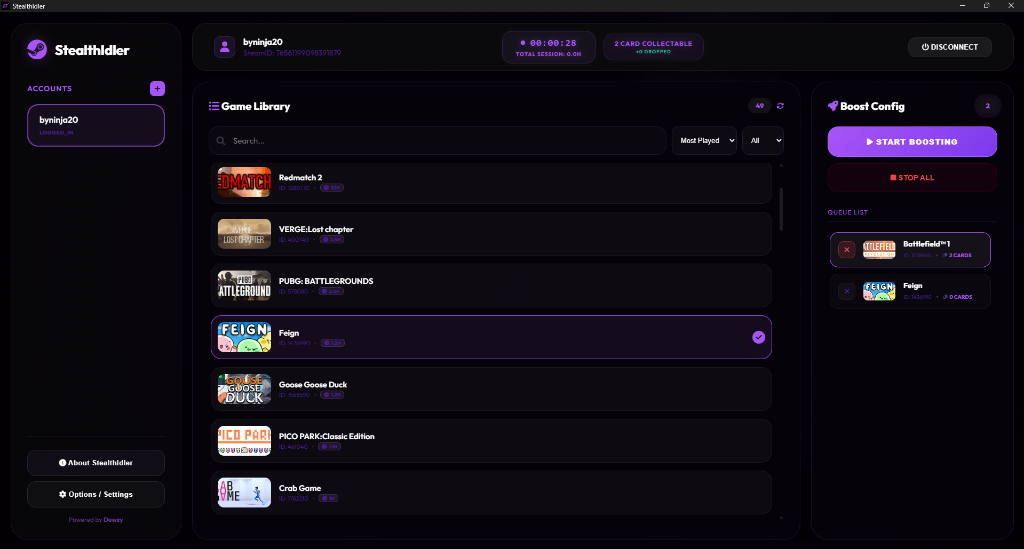Click PICO PARK thumbnail image
Viewport: 1024px width, 549px height.
pos(244,441)
